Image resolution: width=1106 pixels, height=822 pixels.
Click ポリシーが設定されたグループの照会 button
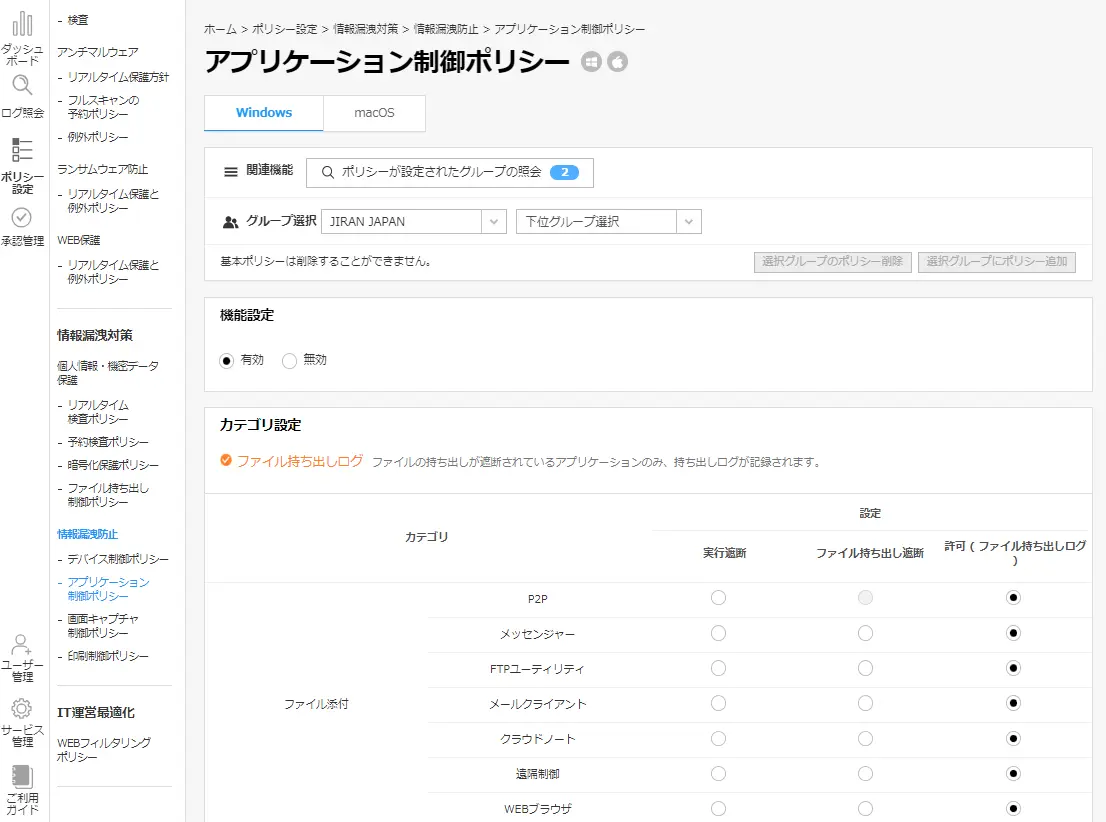click(449, 172)
